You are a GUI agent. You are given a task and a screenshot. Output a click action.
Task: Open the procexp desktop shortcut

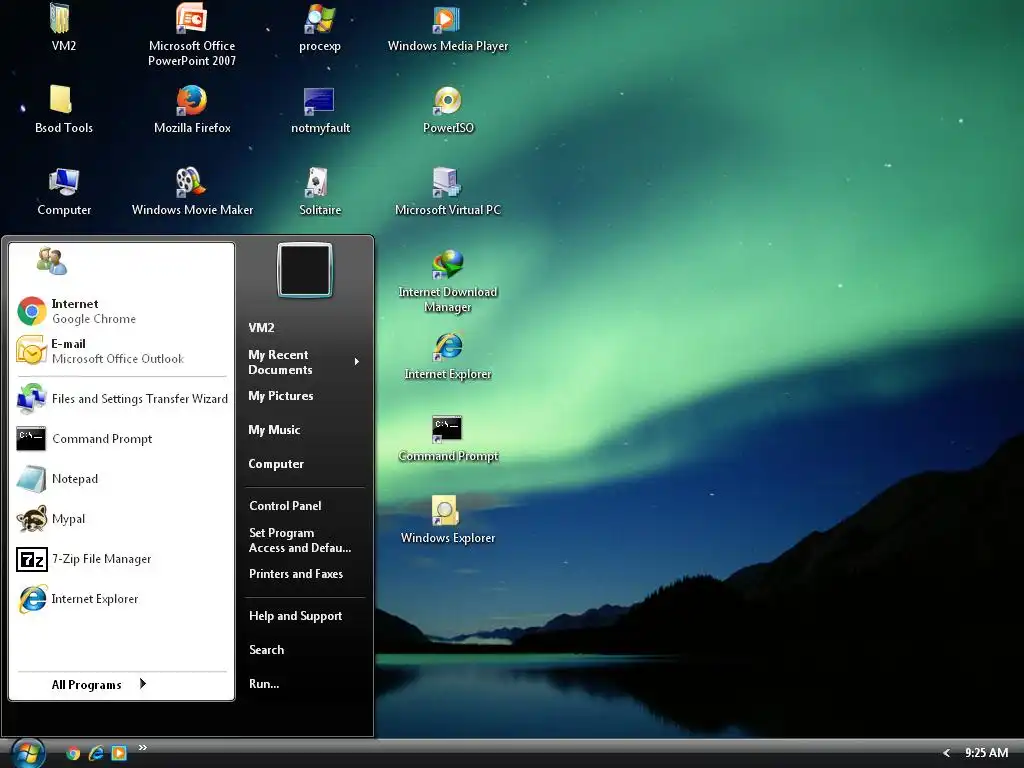319,27
